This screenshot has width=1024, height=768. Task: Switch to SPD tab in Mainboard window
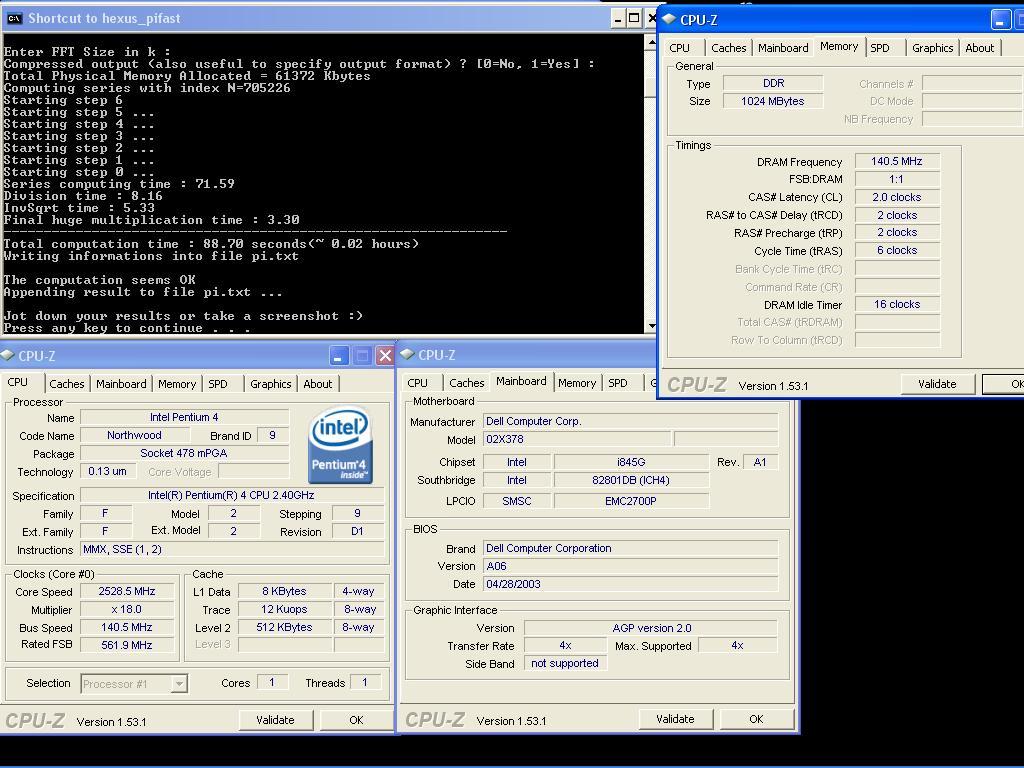click(x=618, y=383)
